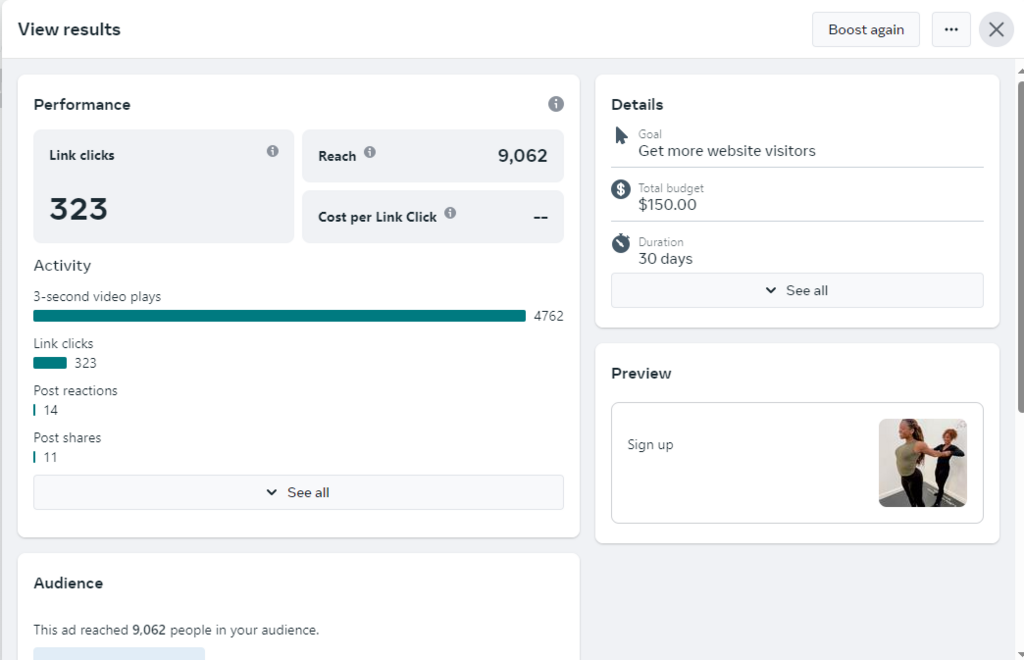Click the 3-second video plays bar
1024x660 pixels.
pyautogui.click(x=279, y=316)
